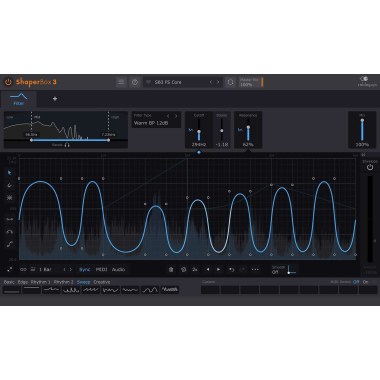Expand the editor with the fullscreen arrows icon
The height and width of the screenshot is (380, 380).
pos(10,269)
